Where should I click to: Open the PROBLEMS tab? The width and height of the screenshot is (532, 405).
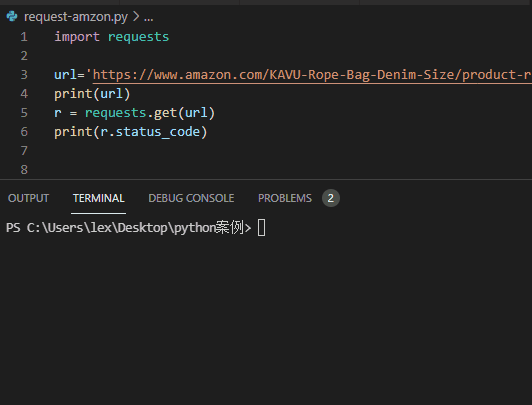tap(285, 198)
